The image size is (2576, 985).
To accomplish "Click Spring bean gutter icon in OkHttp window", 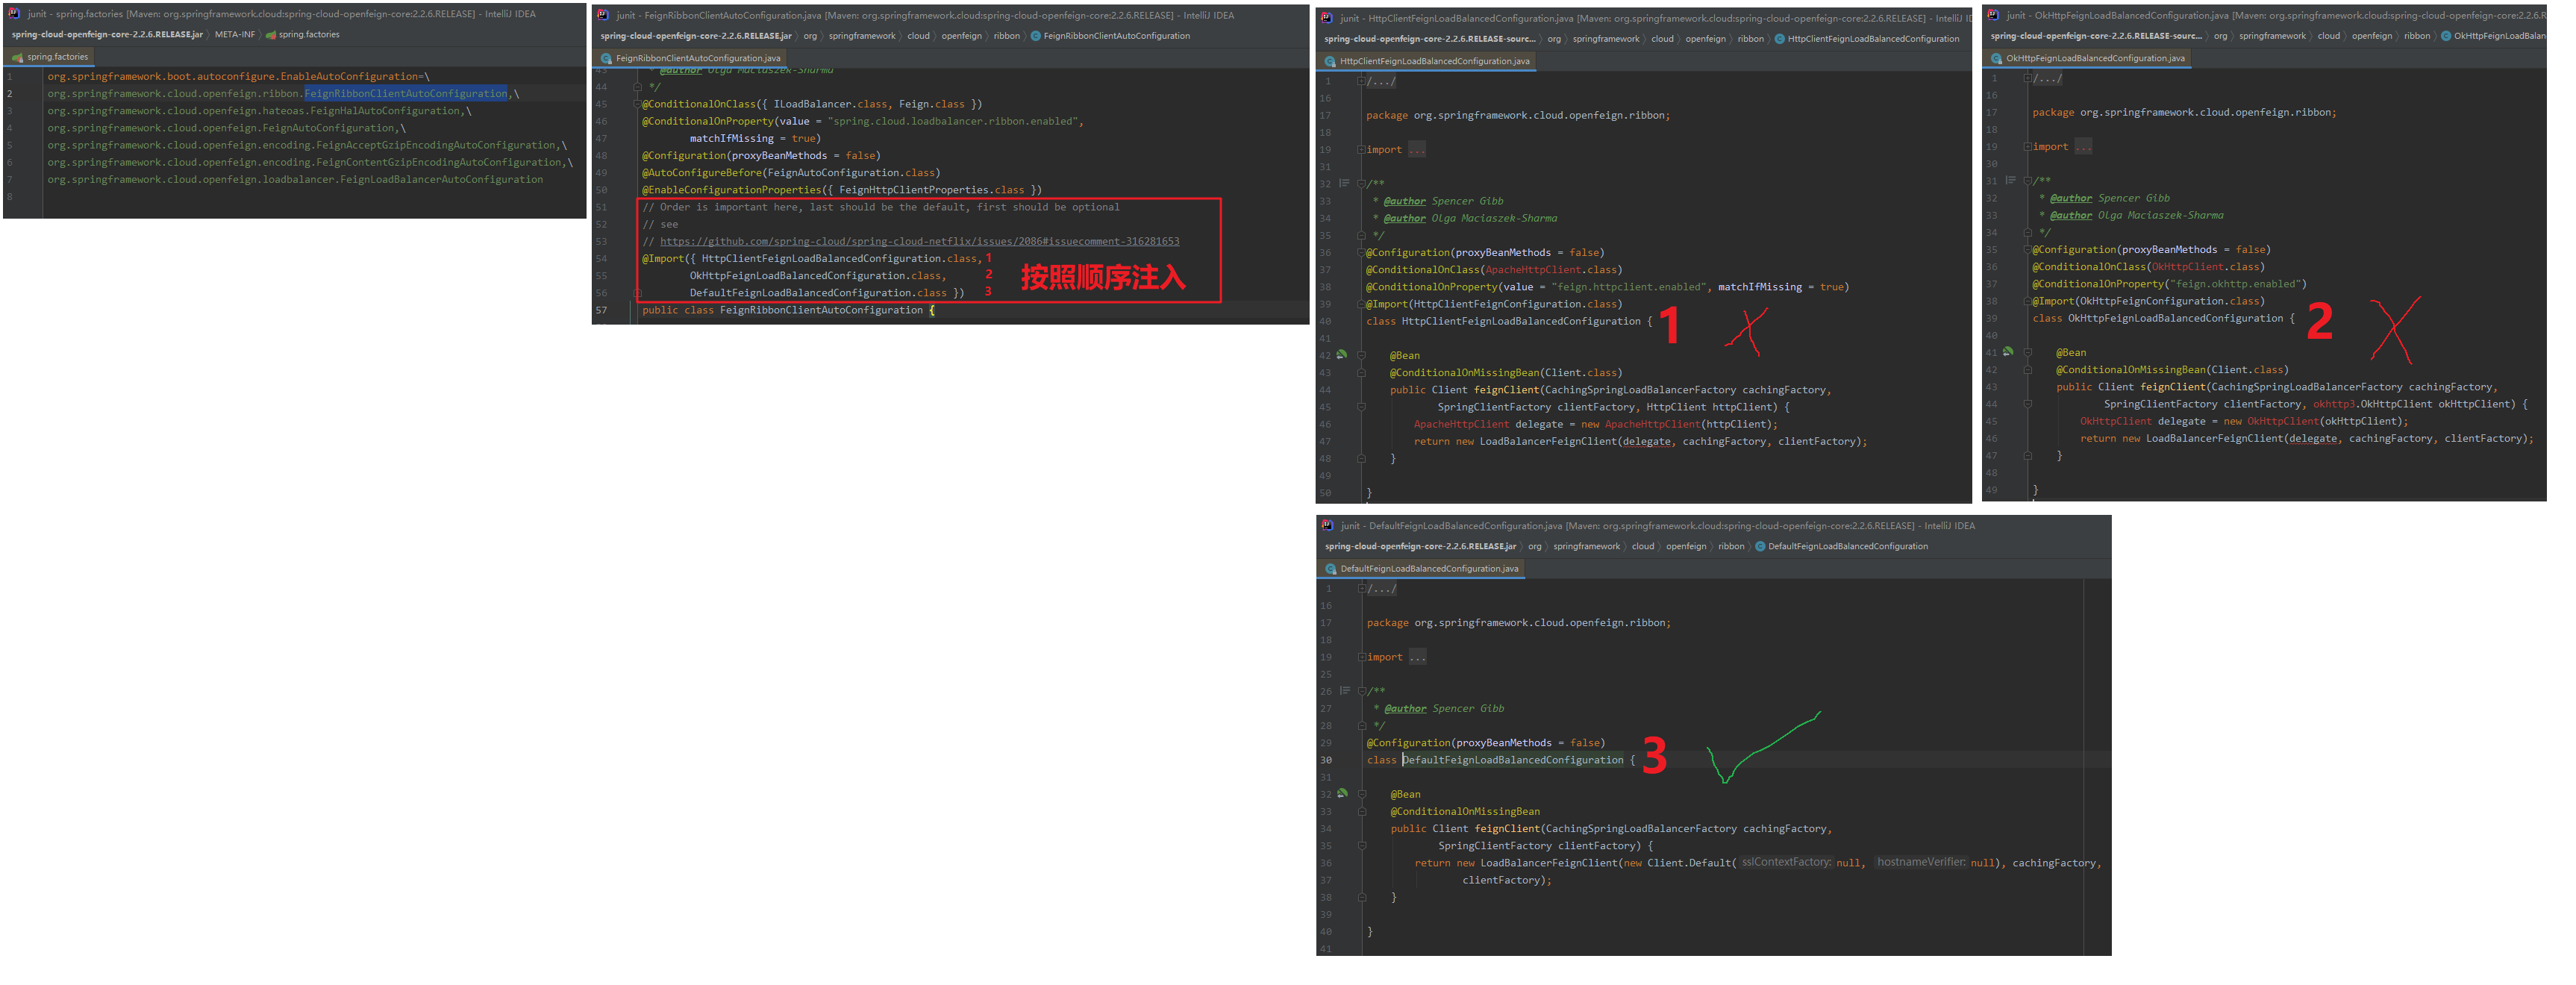I will tap(2008, 352).
